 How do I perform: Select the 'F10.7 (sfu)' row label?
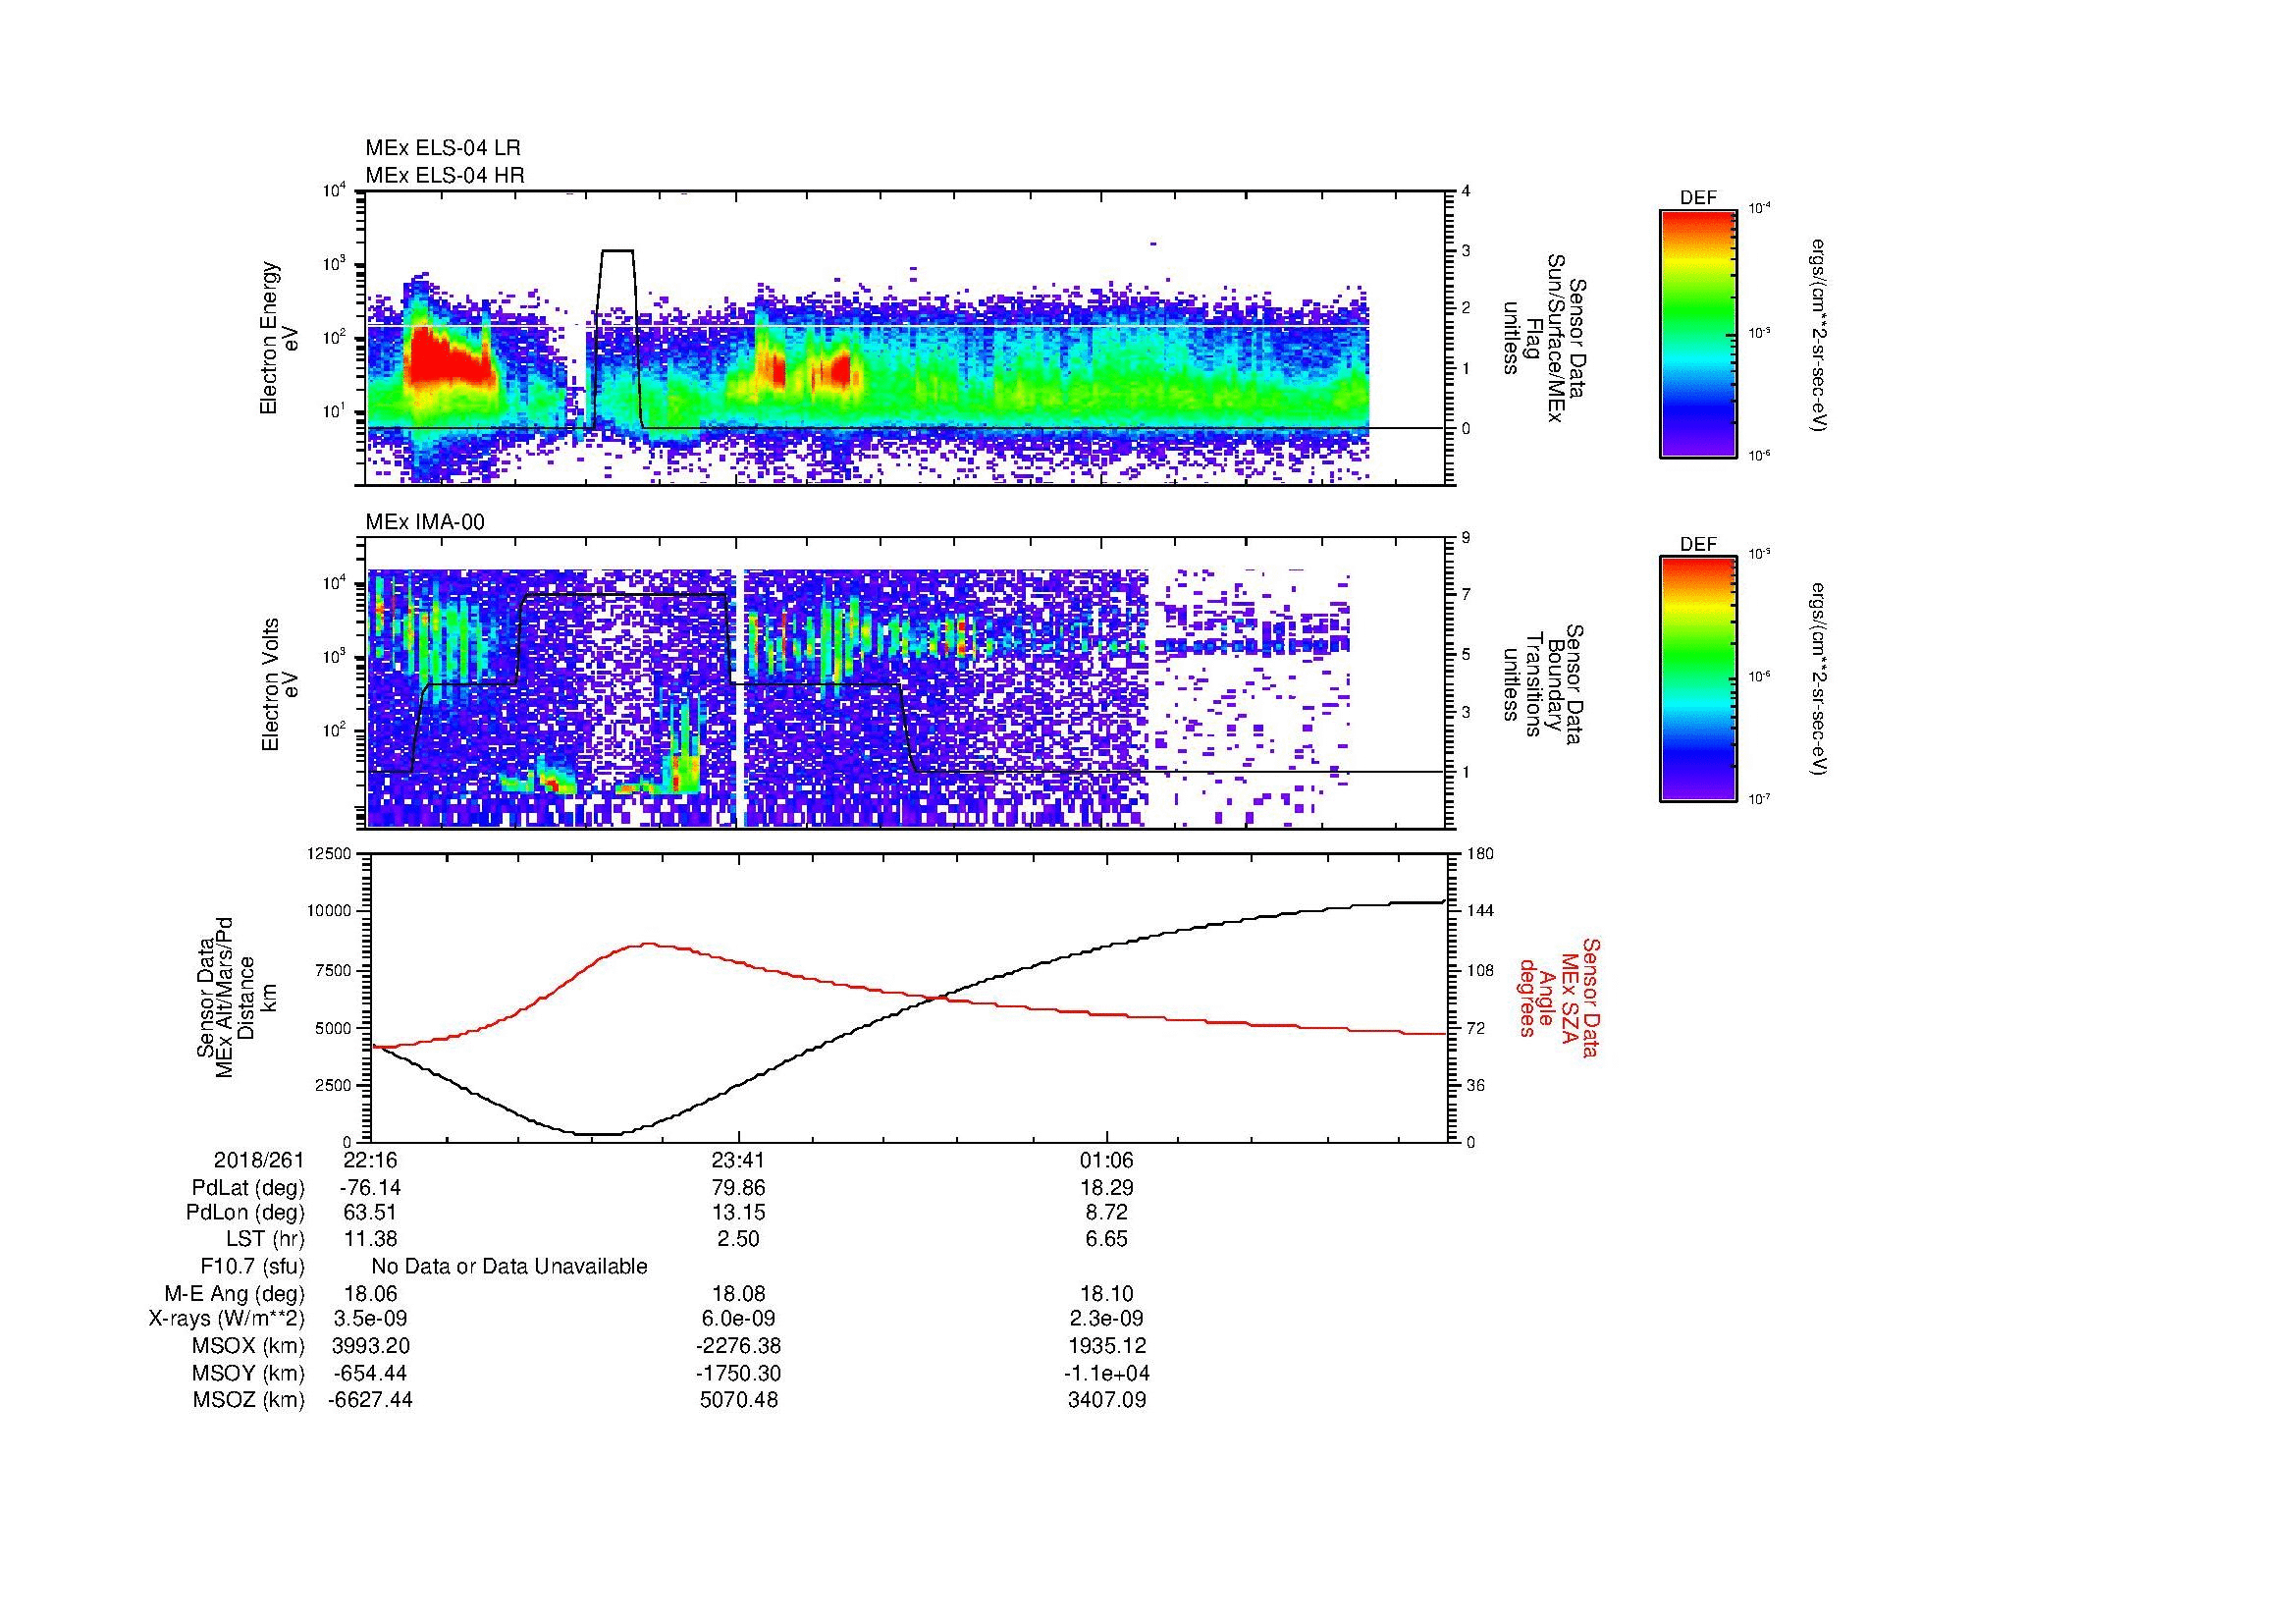click(252, 1267)
